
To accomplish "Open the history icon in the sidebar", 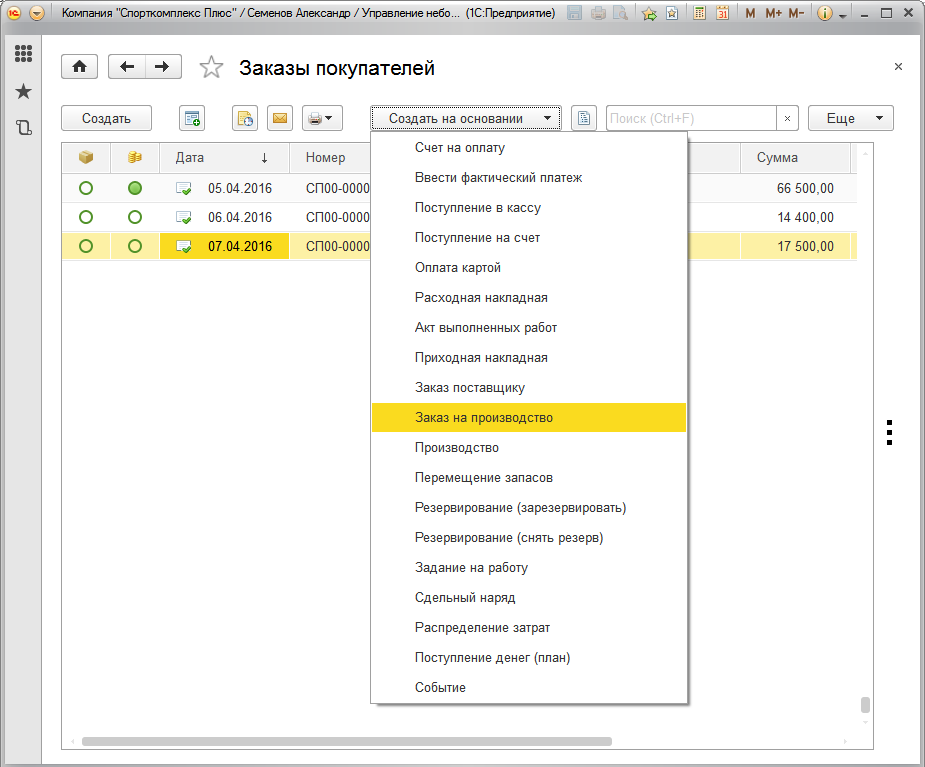I will (23, 127).
